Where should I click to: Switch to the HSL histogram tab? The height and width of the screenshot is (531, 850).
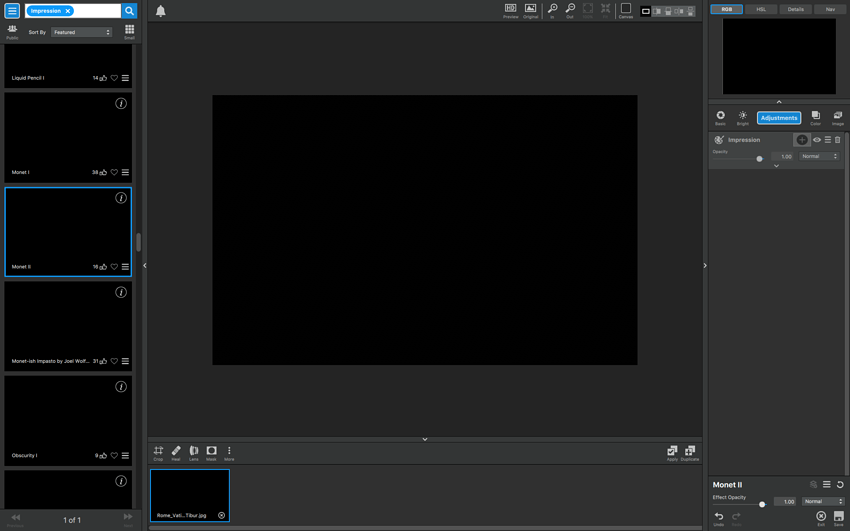(x=761, y=9)
